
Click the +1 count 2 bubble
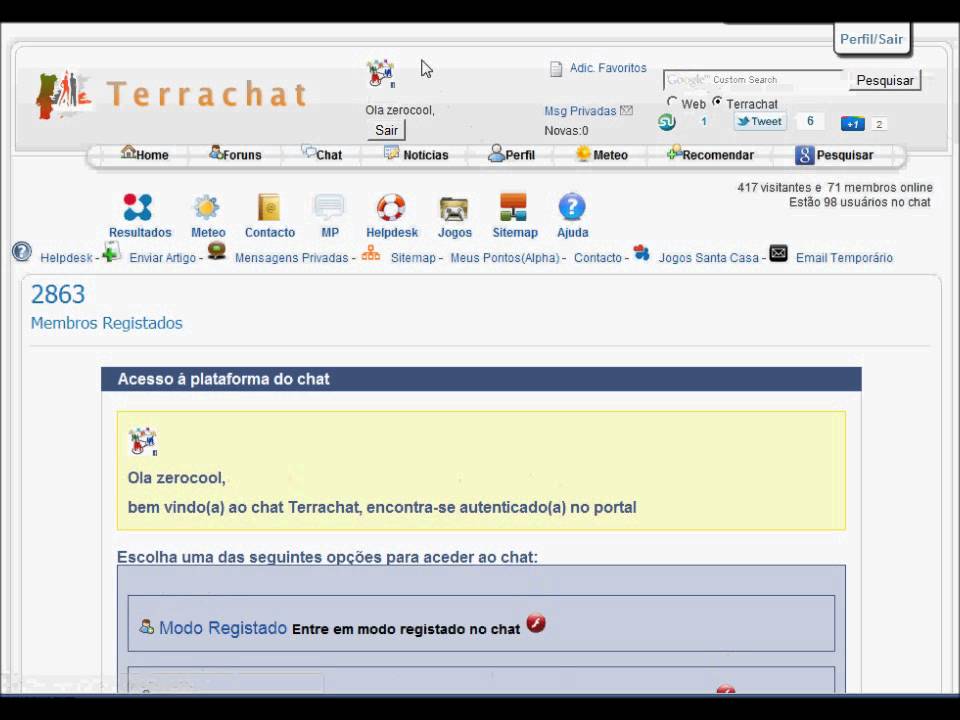(879, 124)
